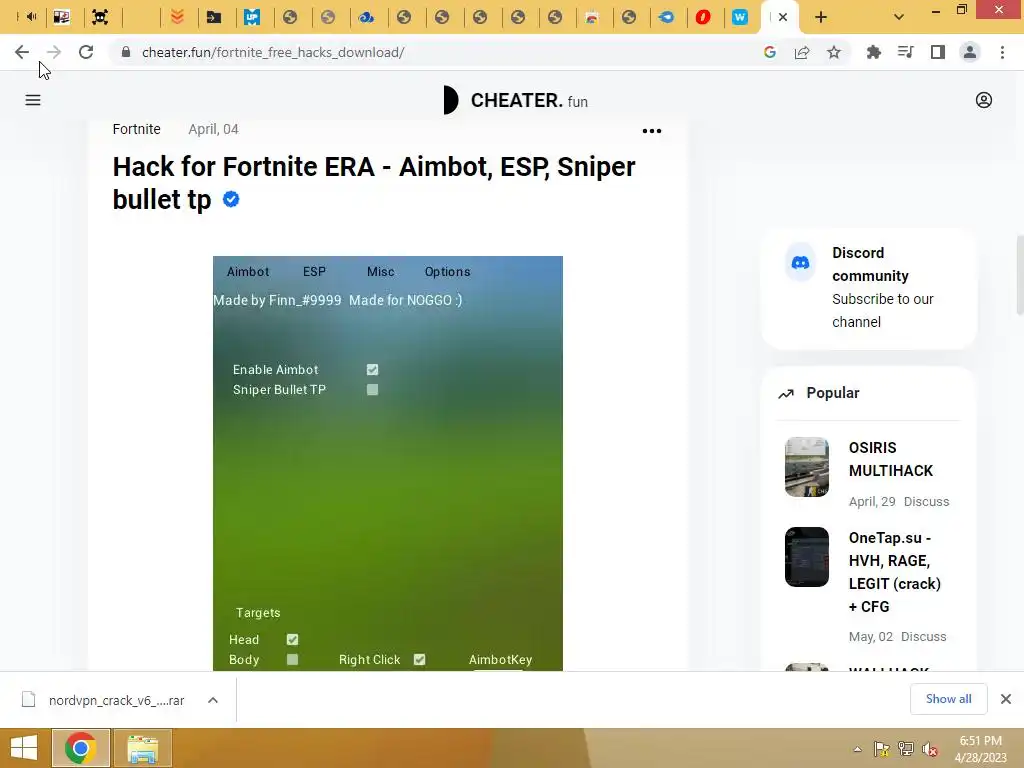Open network status tray icon
The image size is (1024, 768).
coord(906,749)
